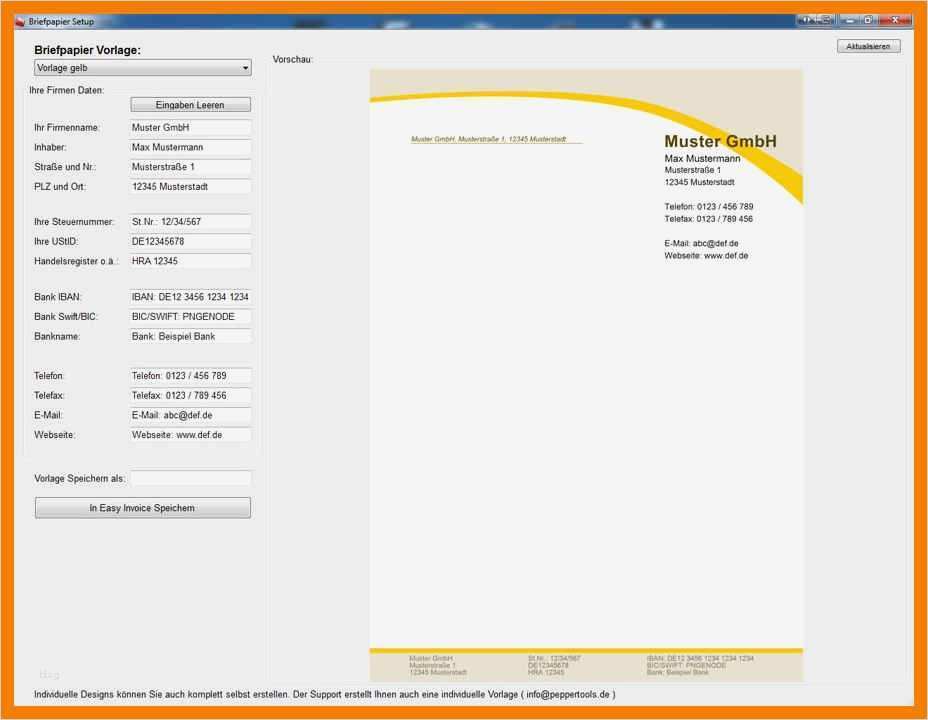
Task: Maximize the Briefpapier Setup window
Action: tap(868, 20)
